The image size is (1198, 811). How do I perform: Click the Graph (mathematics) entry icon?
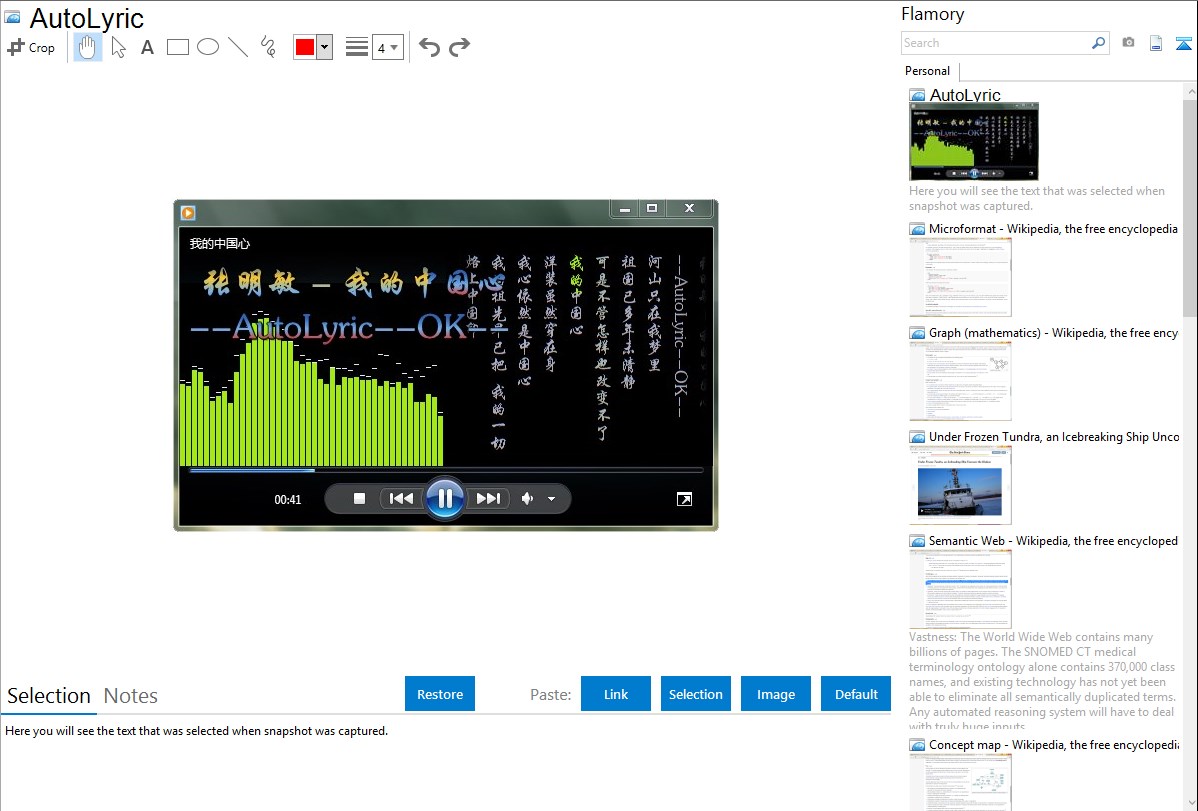tap(917, 333)
